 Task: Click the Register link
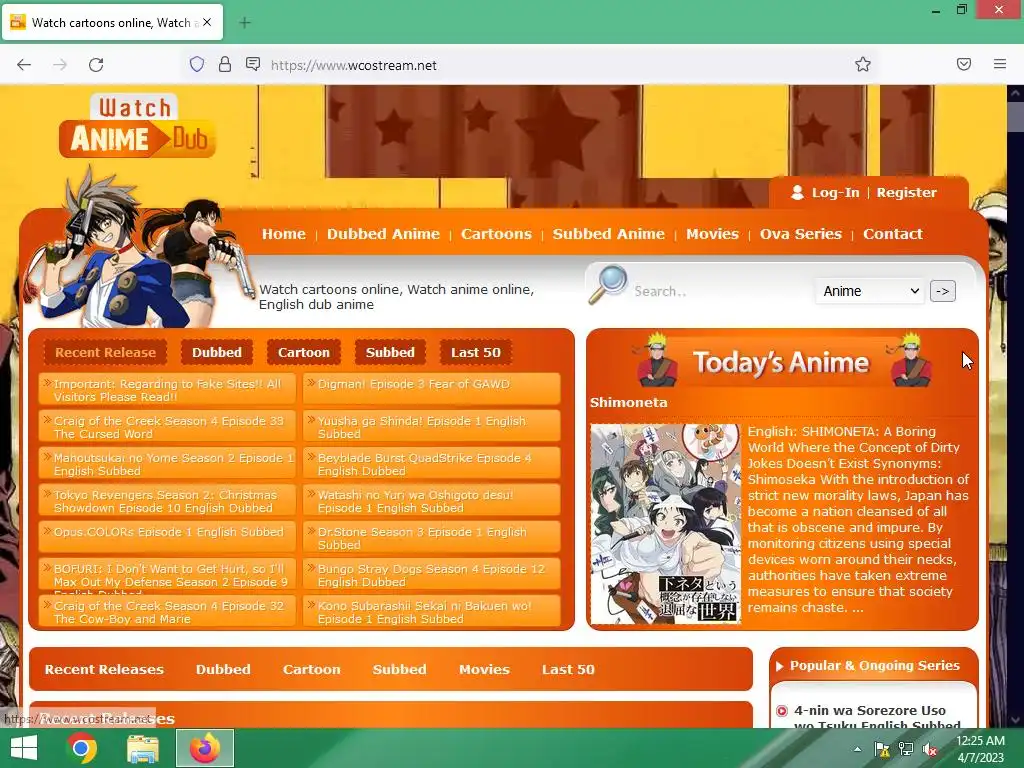[906, 193]
